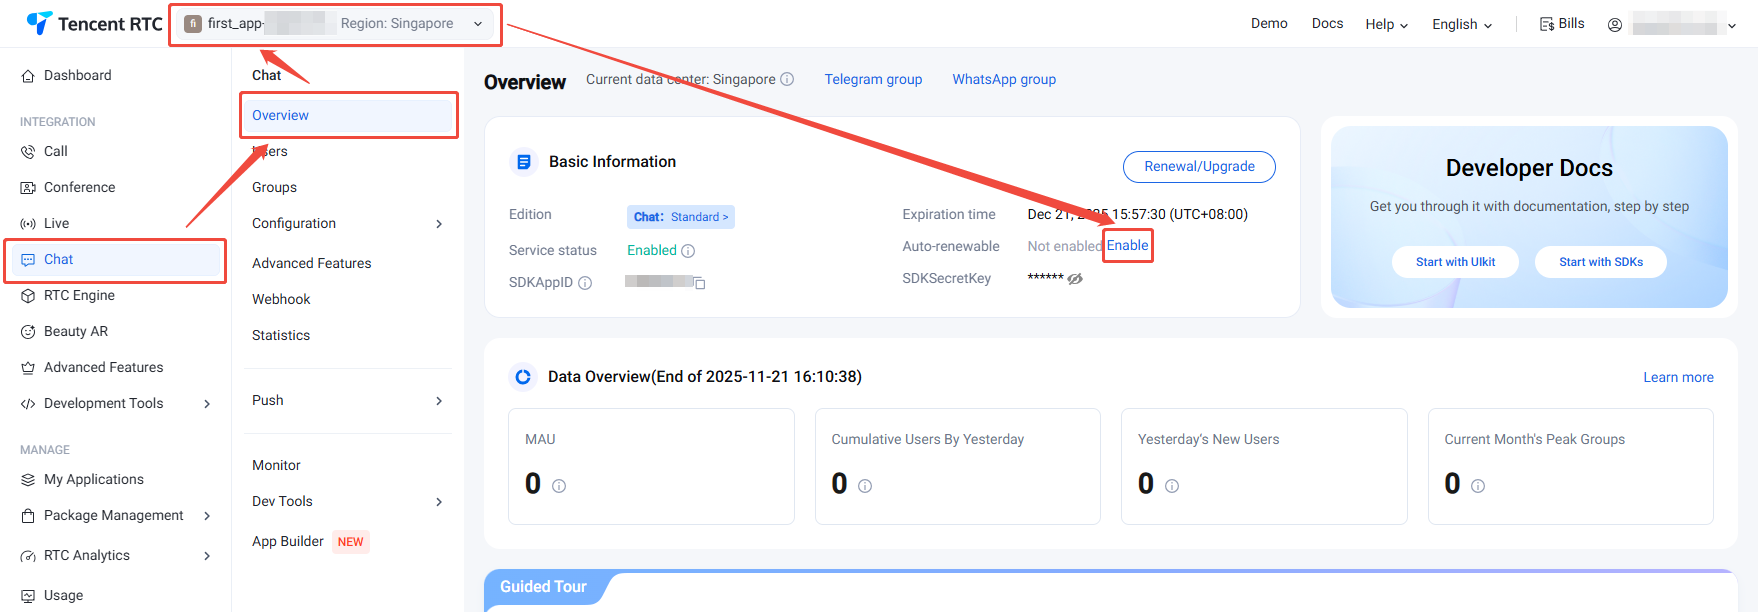The height and width of the screenshot is (612, 1758).
Task: Open the Telegram group link
Action: [x=873, y=79]
